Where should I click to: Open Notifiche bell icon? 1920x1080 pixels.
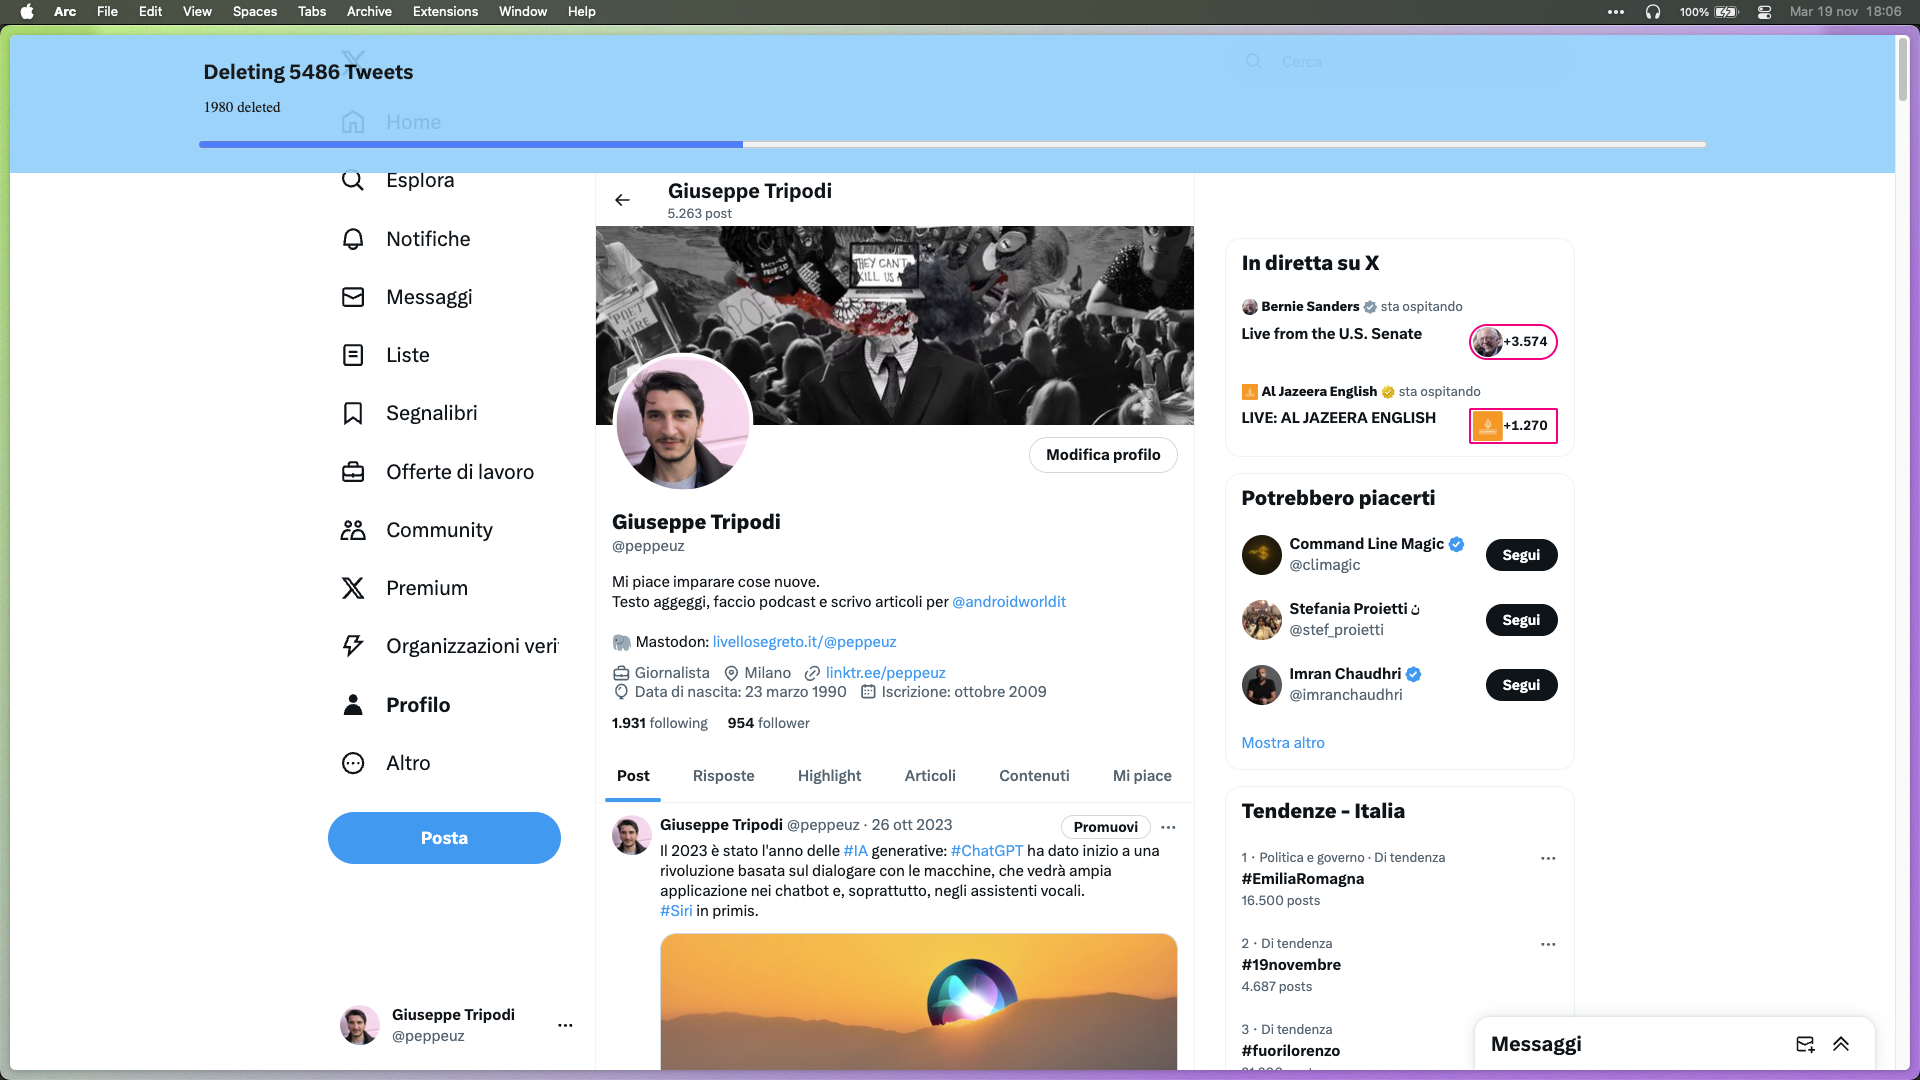point(353,239)
